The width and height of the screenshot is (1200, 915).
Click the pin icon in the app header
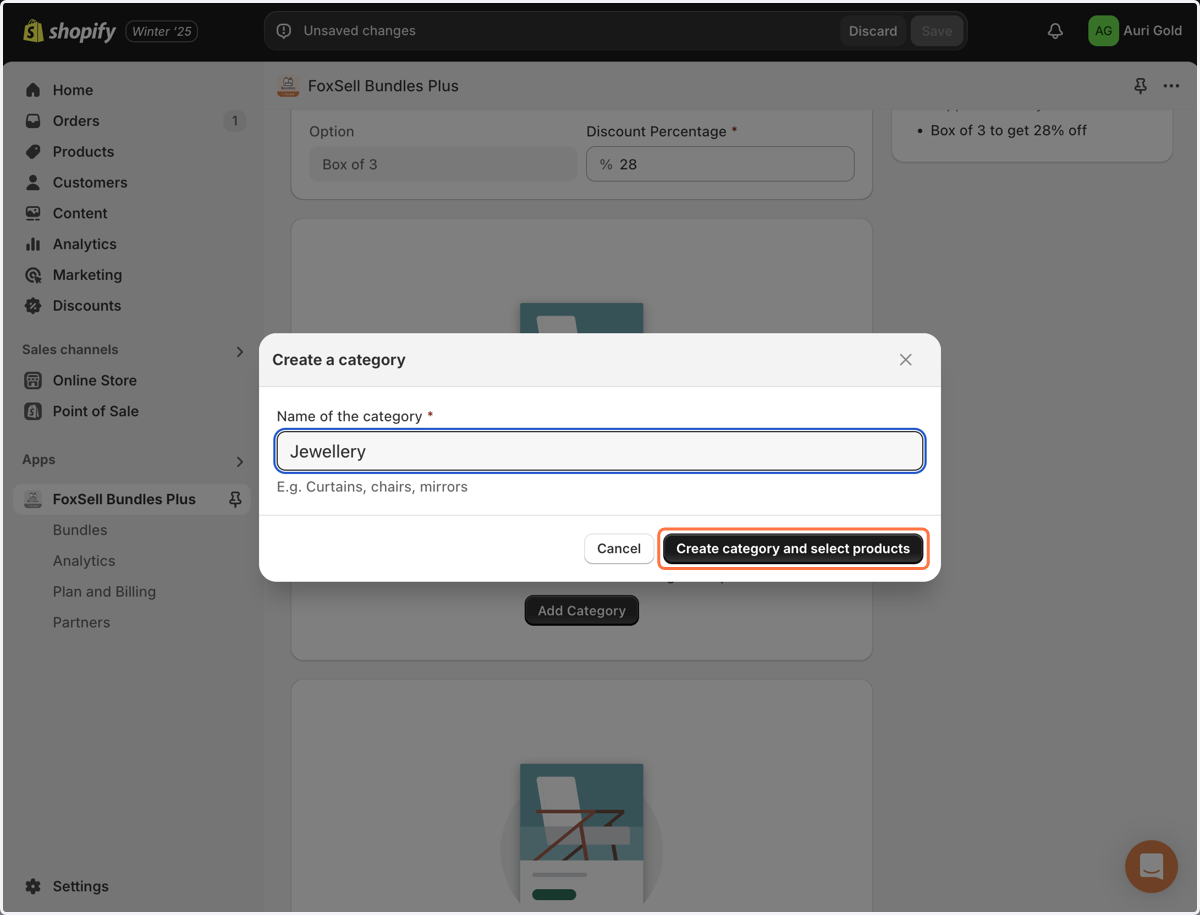pyautogui.click(x=1140, y=87)
